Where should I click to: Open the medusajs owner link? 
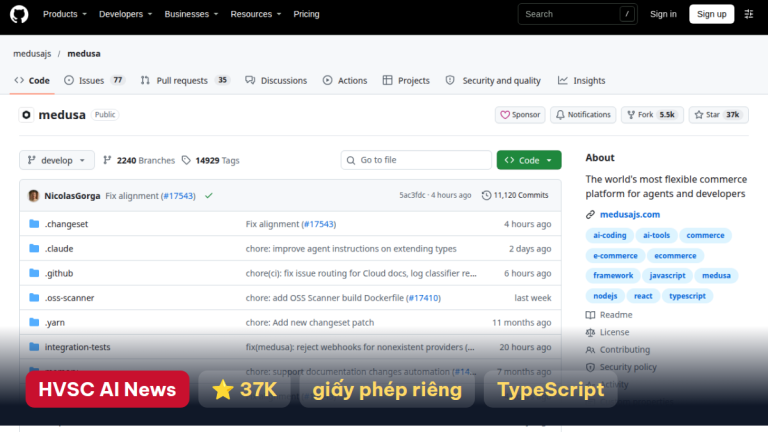[32, 53]
